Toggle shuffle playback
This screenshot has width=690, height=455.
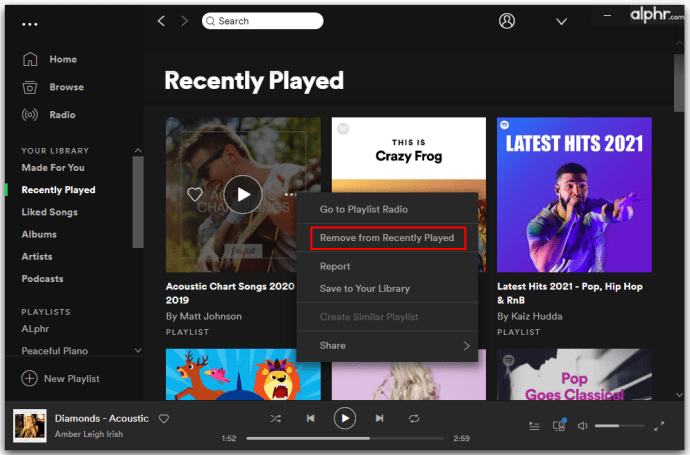point(276,418)
